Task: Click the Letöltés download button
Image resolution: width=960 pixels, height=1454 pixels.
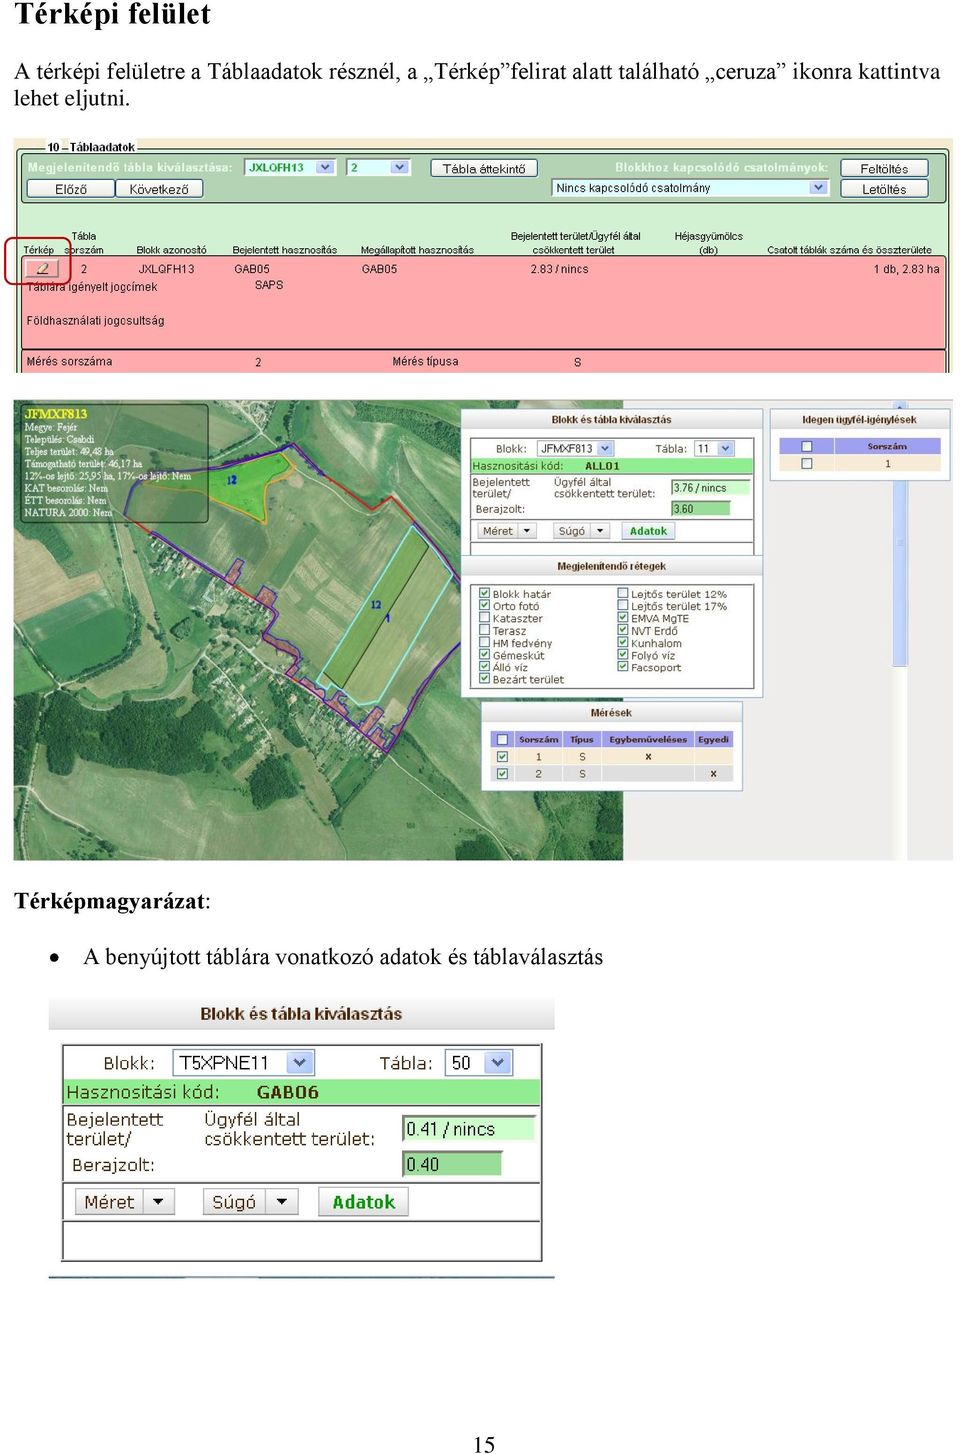Action: pyautogui.click(x=884, y=189)
